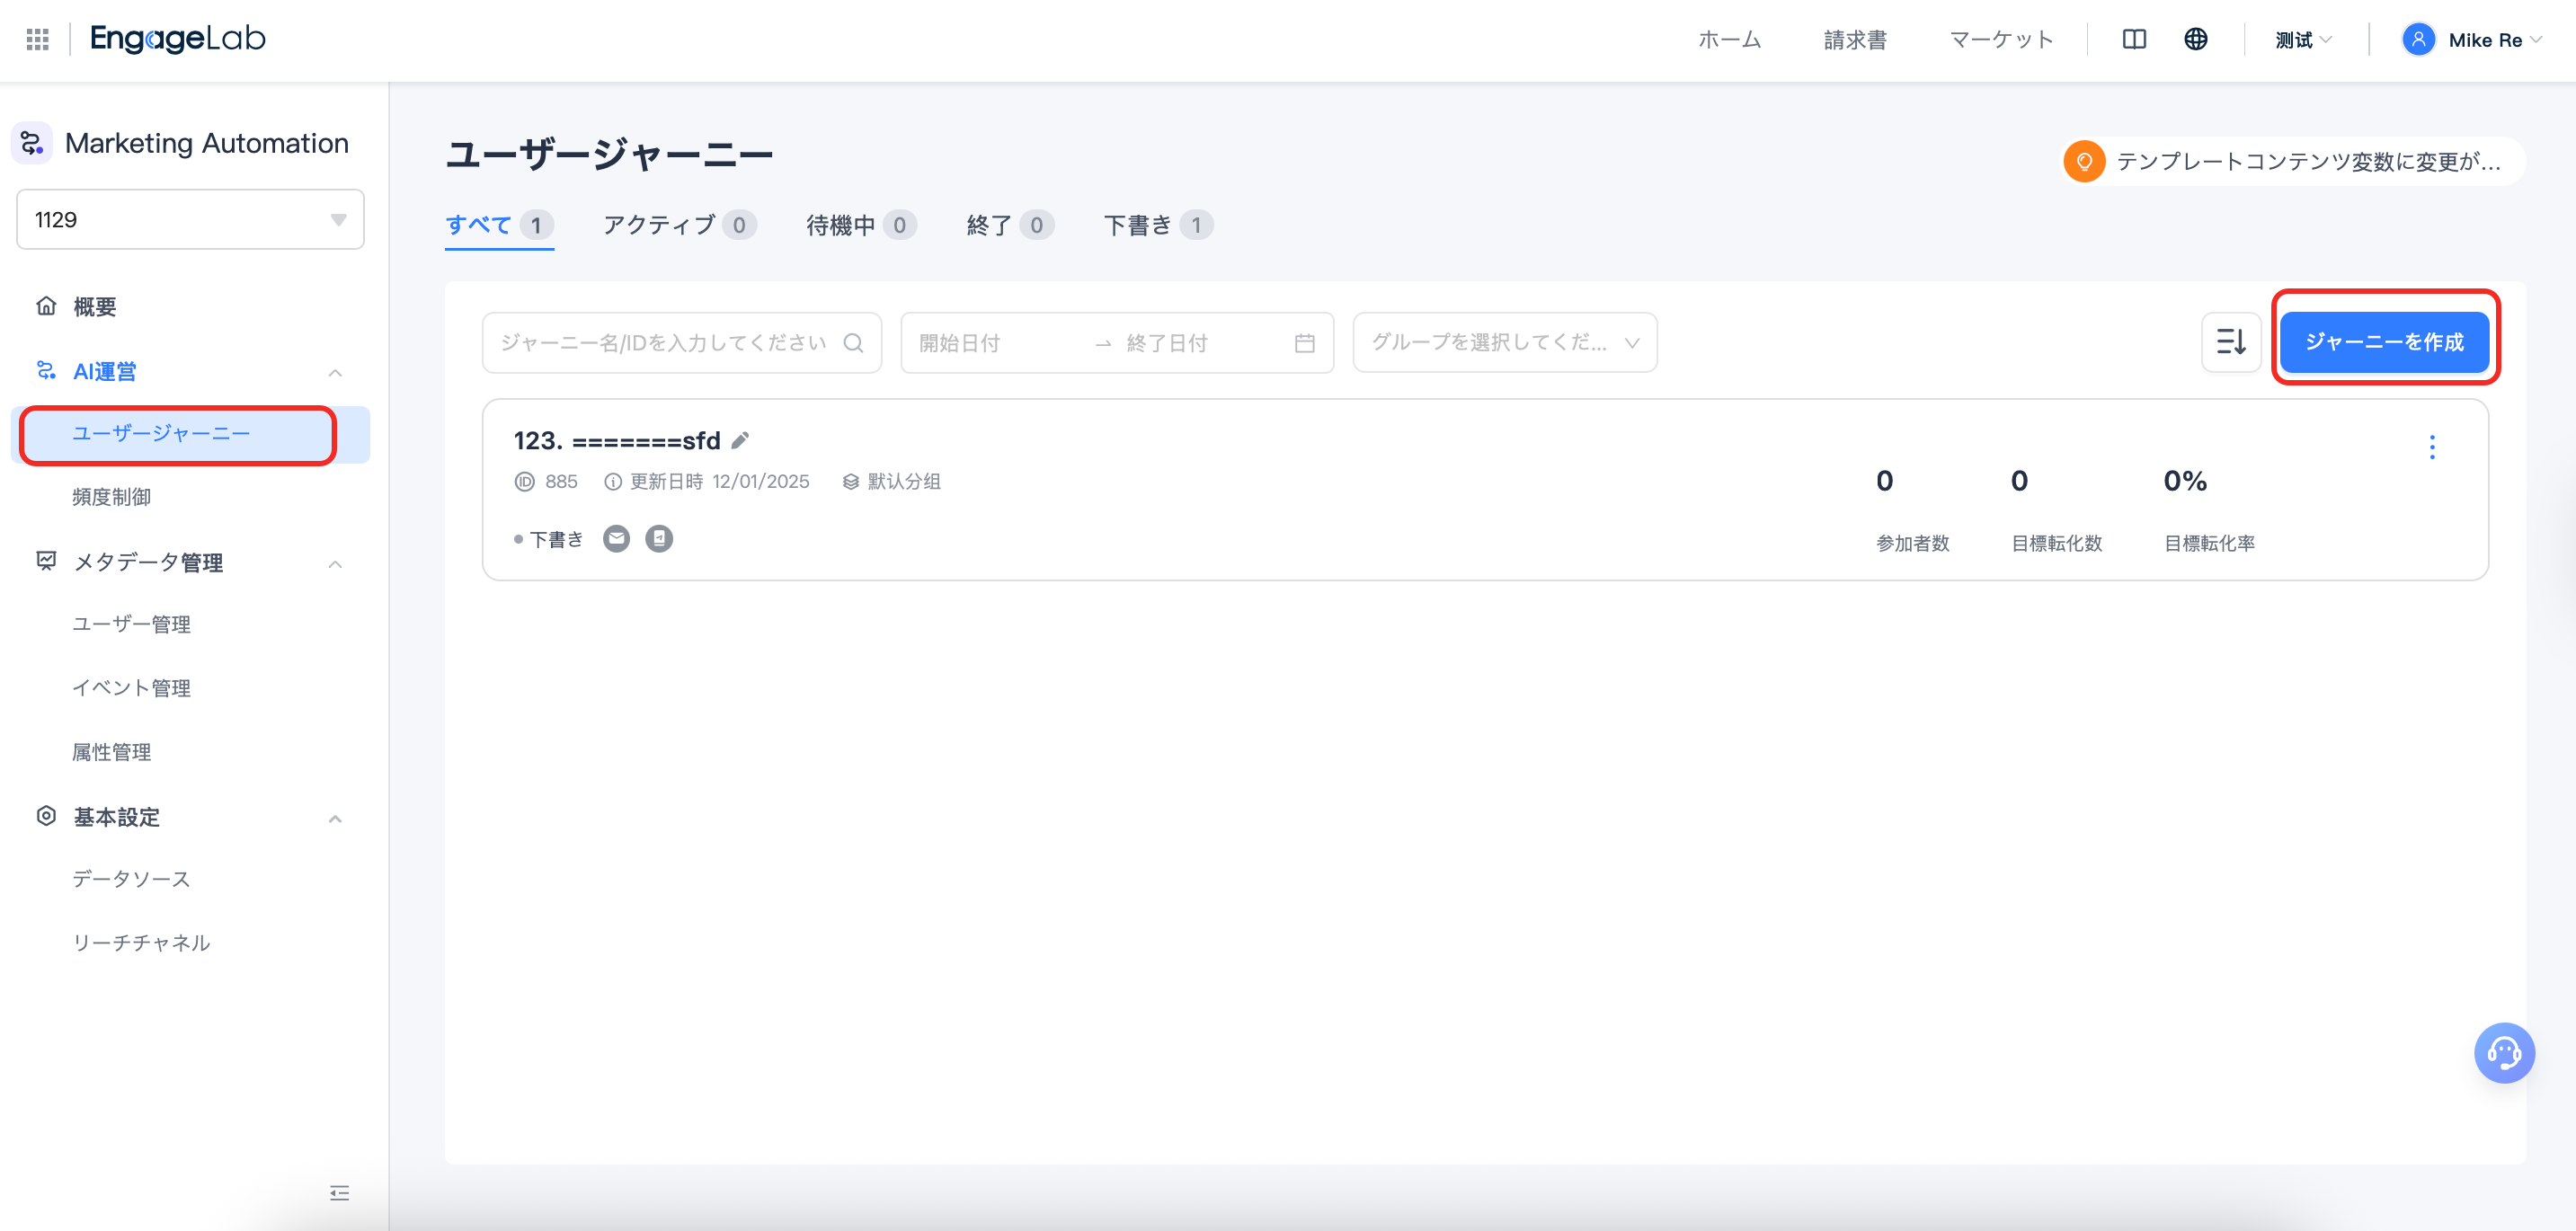Open the edit pencil icon for journey name

tap(740, 440)
